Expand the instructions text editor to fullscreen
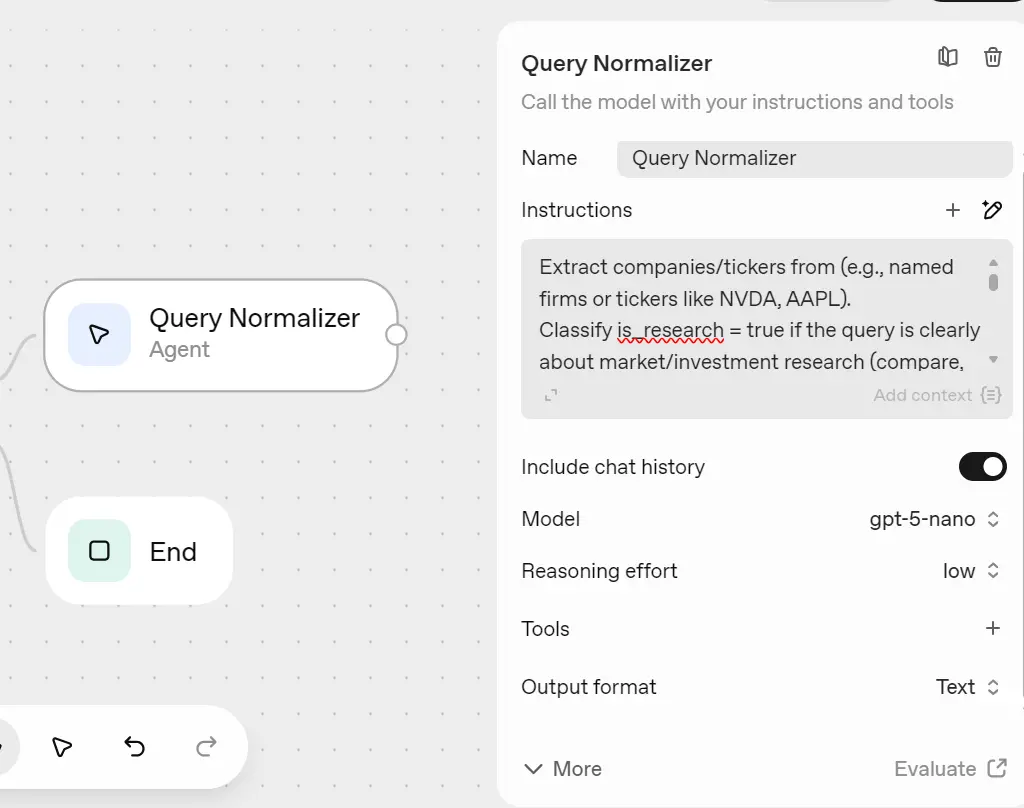This screenshot has width=1024, height=808. click(552, 395)
